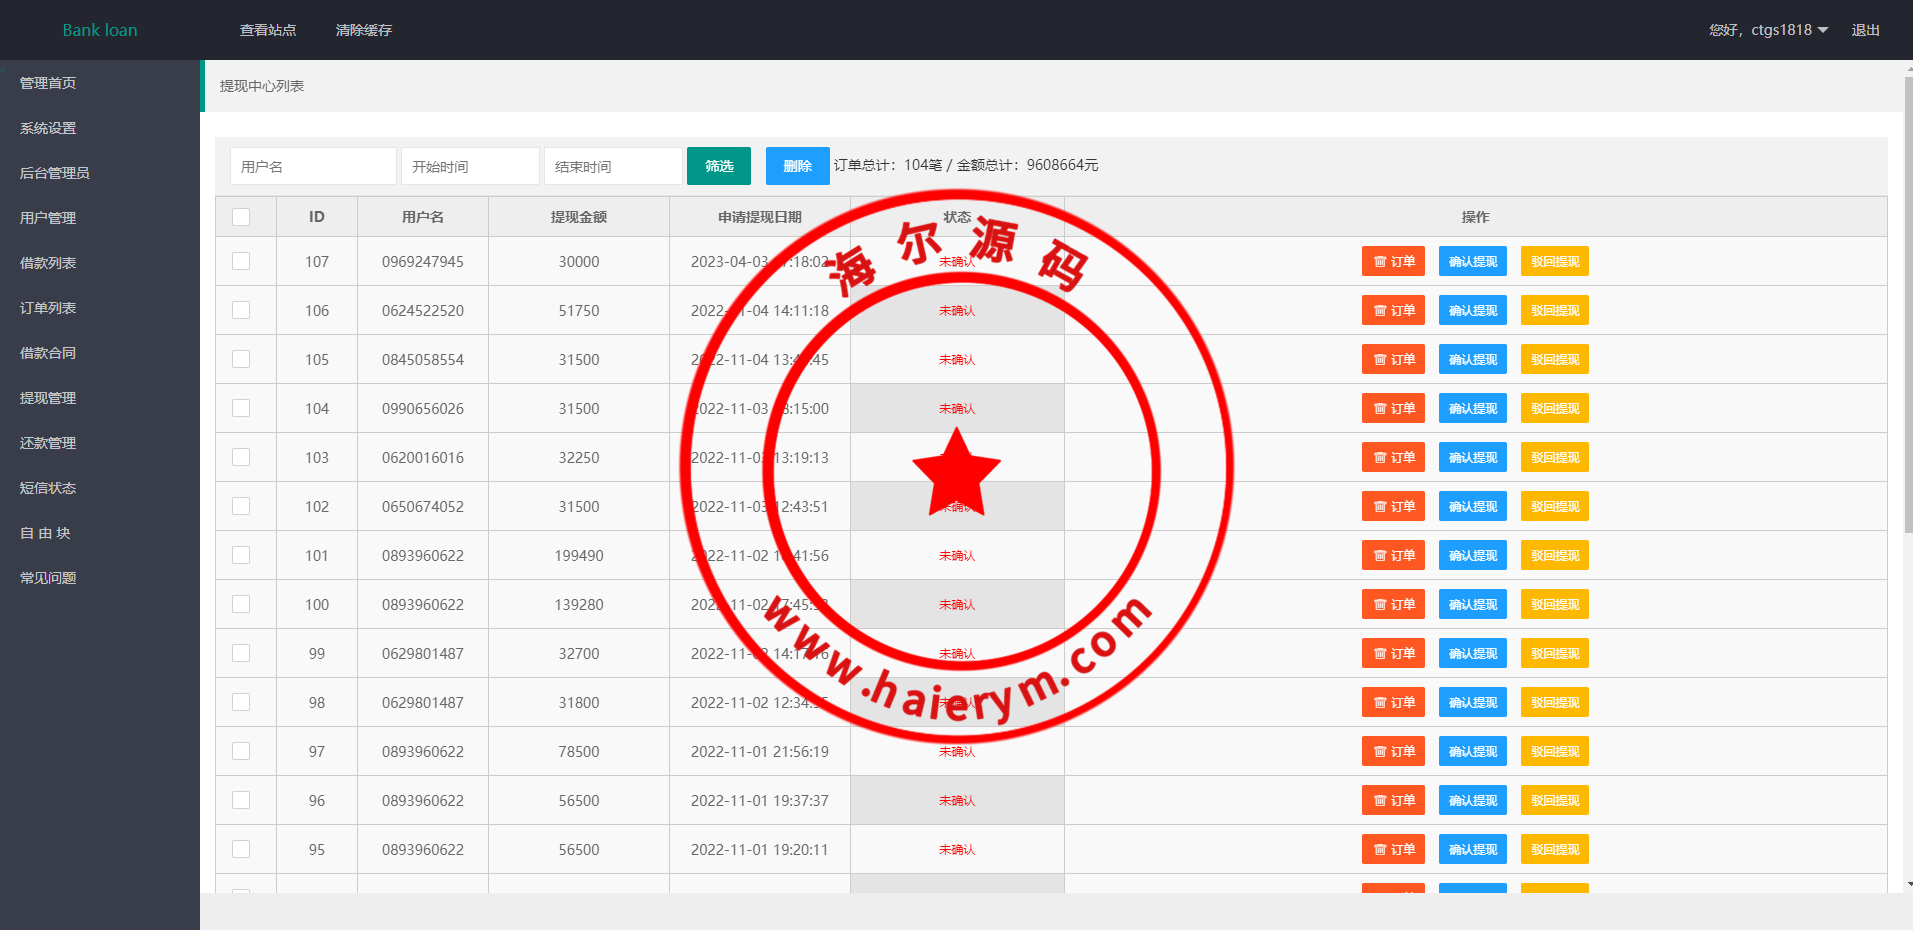The image size is (1913, 930).
Task: Click trash order button for ID 98
Action: pyautogui.click(x=1393, y=703)
